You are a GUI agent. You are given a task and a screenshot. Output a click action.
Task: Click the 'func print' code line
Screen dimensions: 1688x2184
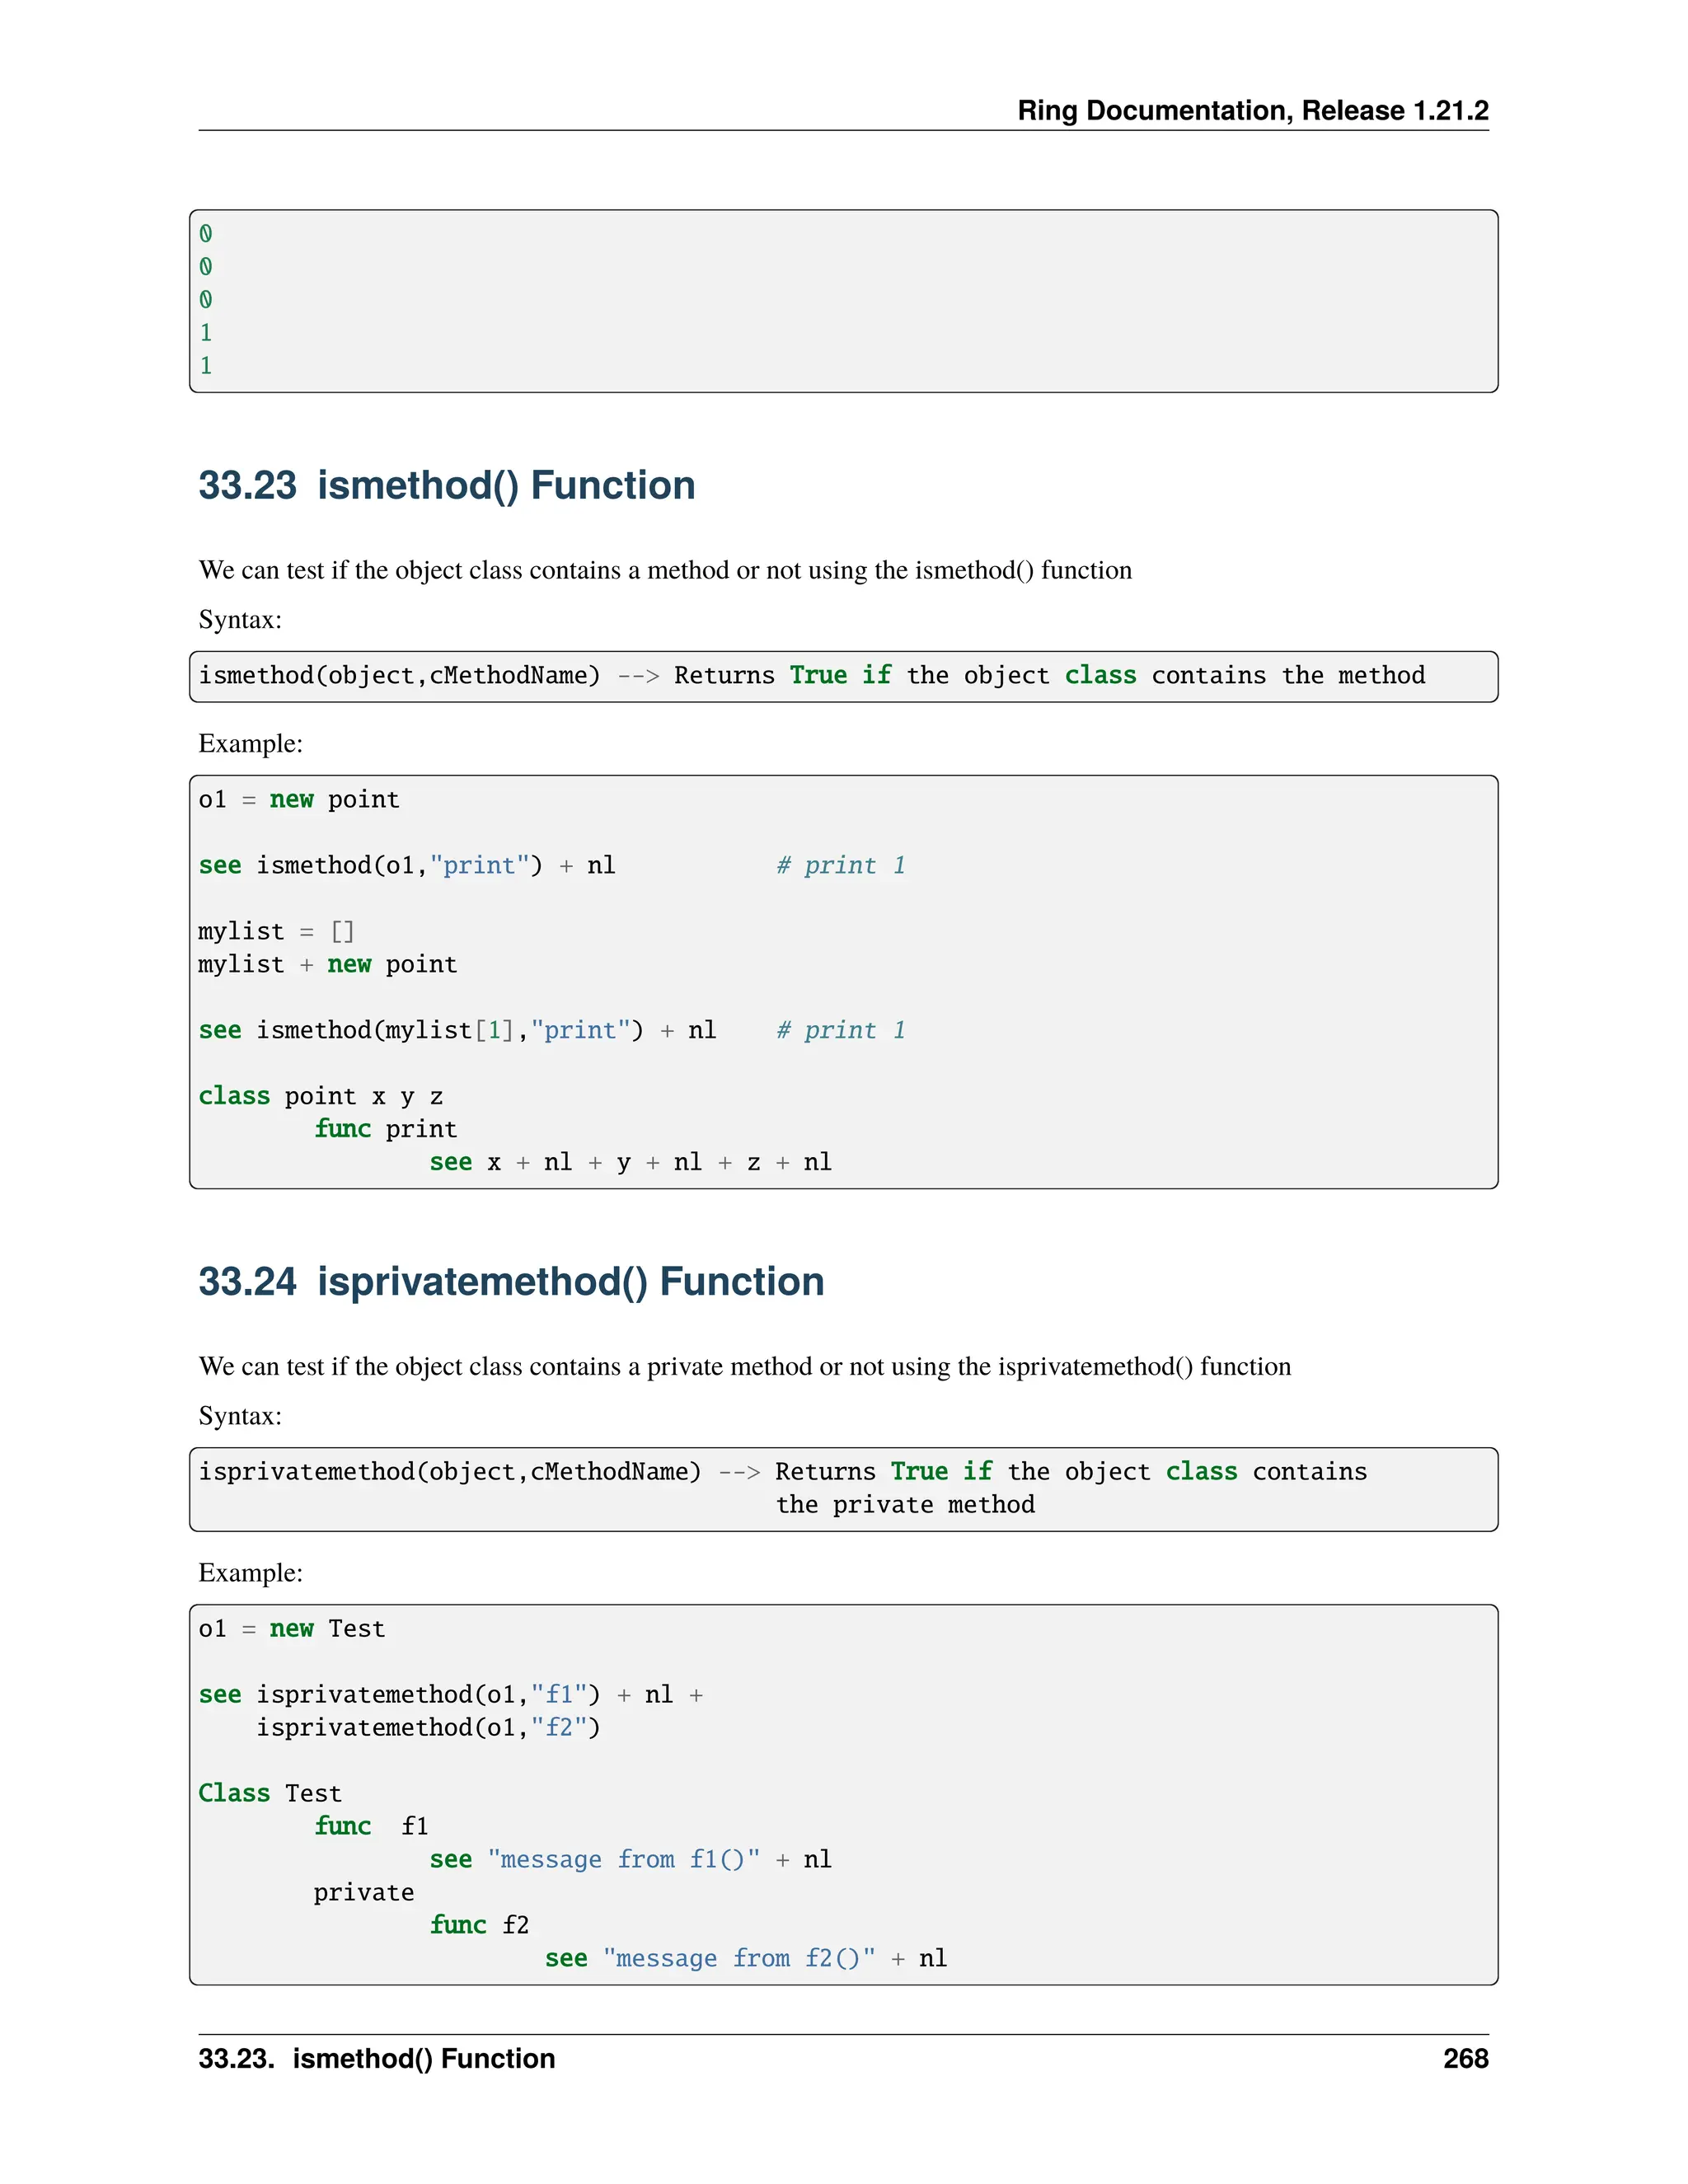[385, 1129]
